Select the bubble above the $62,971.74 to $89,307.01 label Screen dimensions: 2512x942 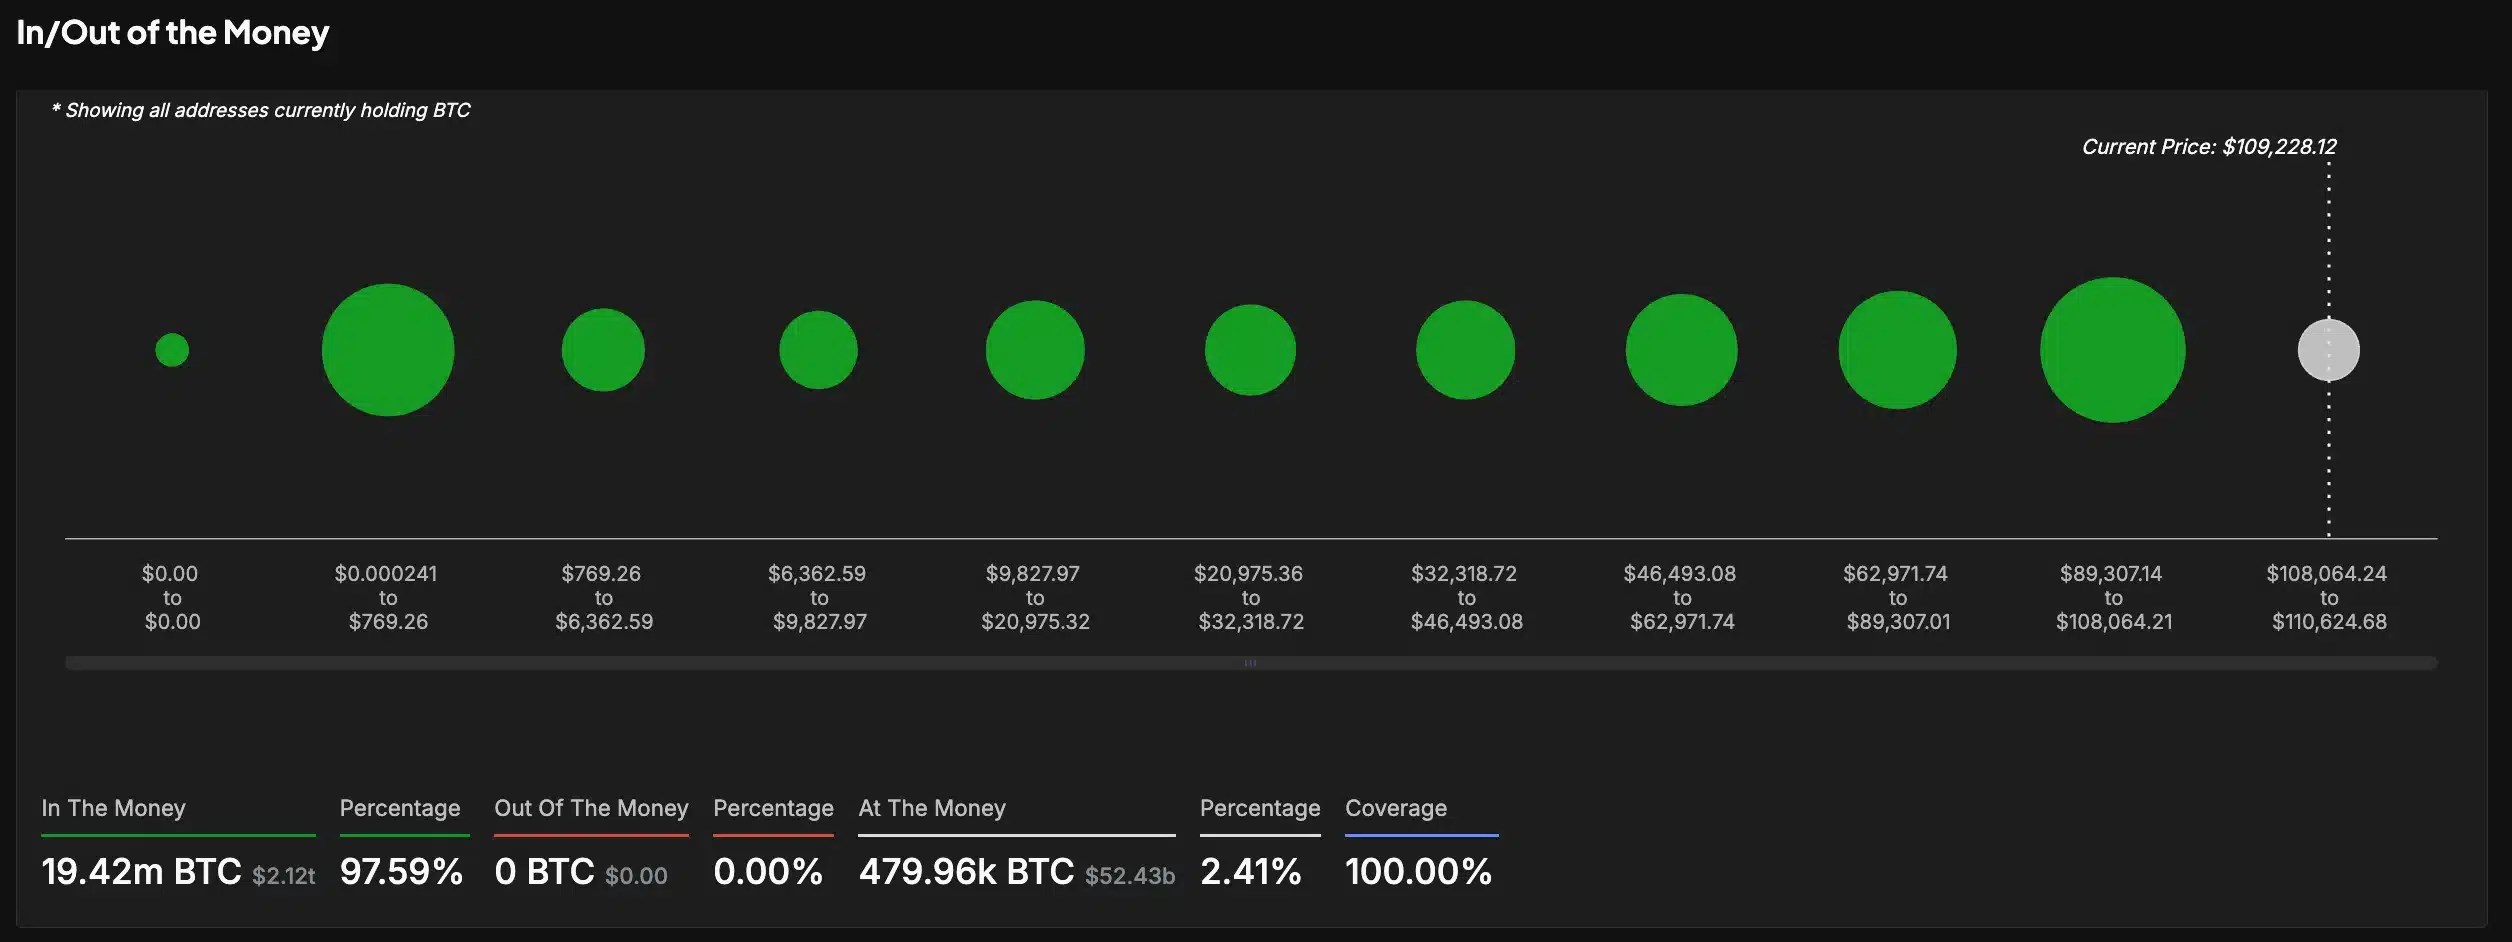tap(1897, 349)
